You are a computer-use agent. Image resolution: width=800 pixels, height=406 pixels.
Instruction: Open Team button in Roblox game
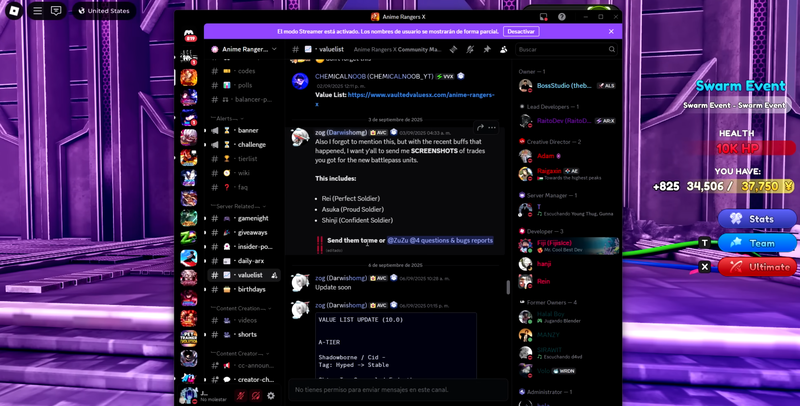[757, 243]
